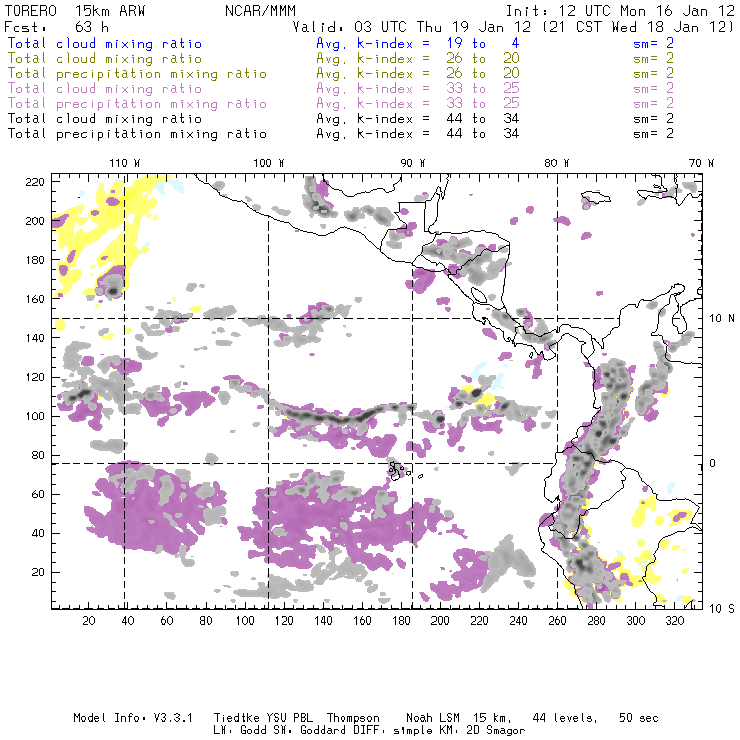This screenshot has height=740, width=740.
Task: Click the 'TORERO 15km ARW' title text
Action: pos(75,11)
